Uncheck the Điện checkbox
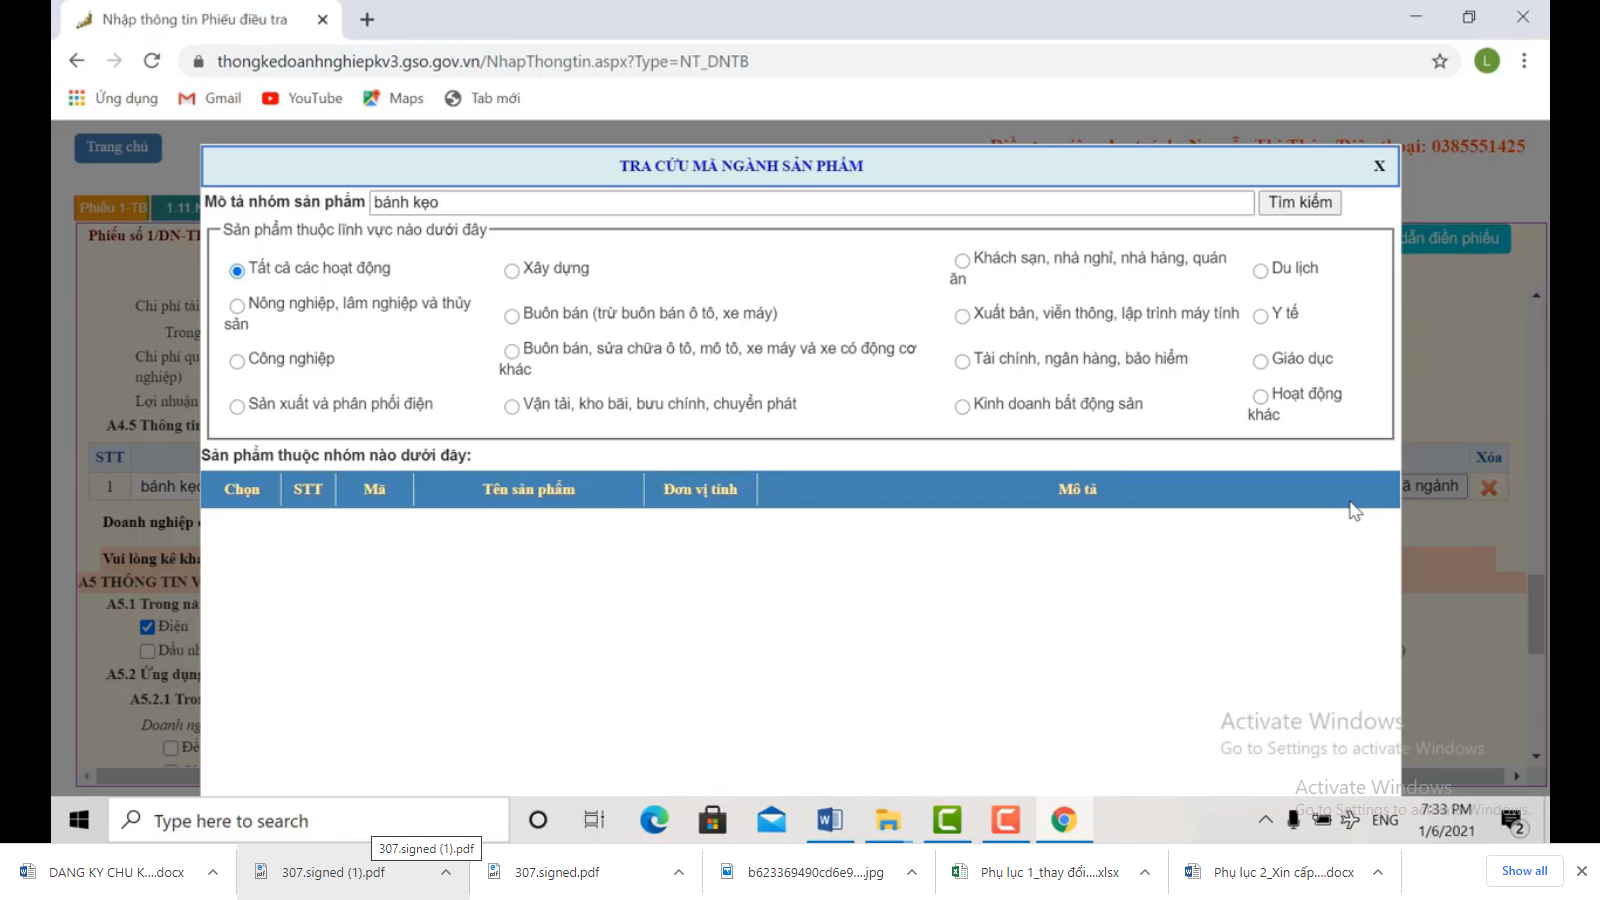 [148, 627]
